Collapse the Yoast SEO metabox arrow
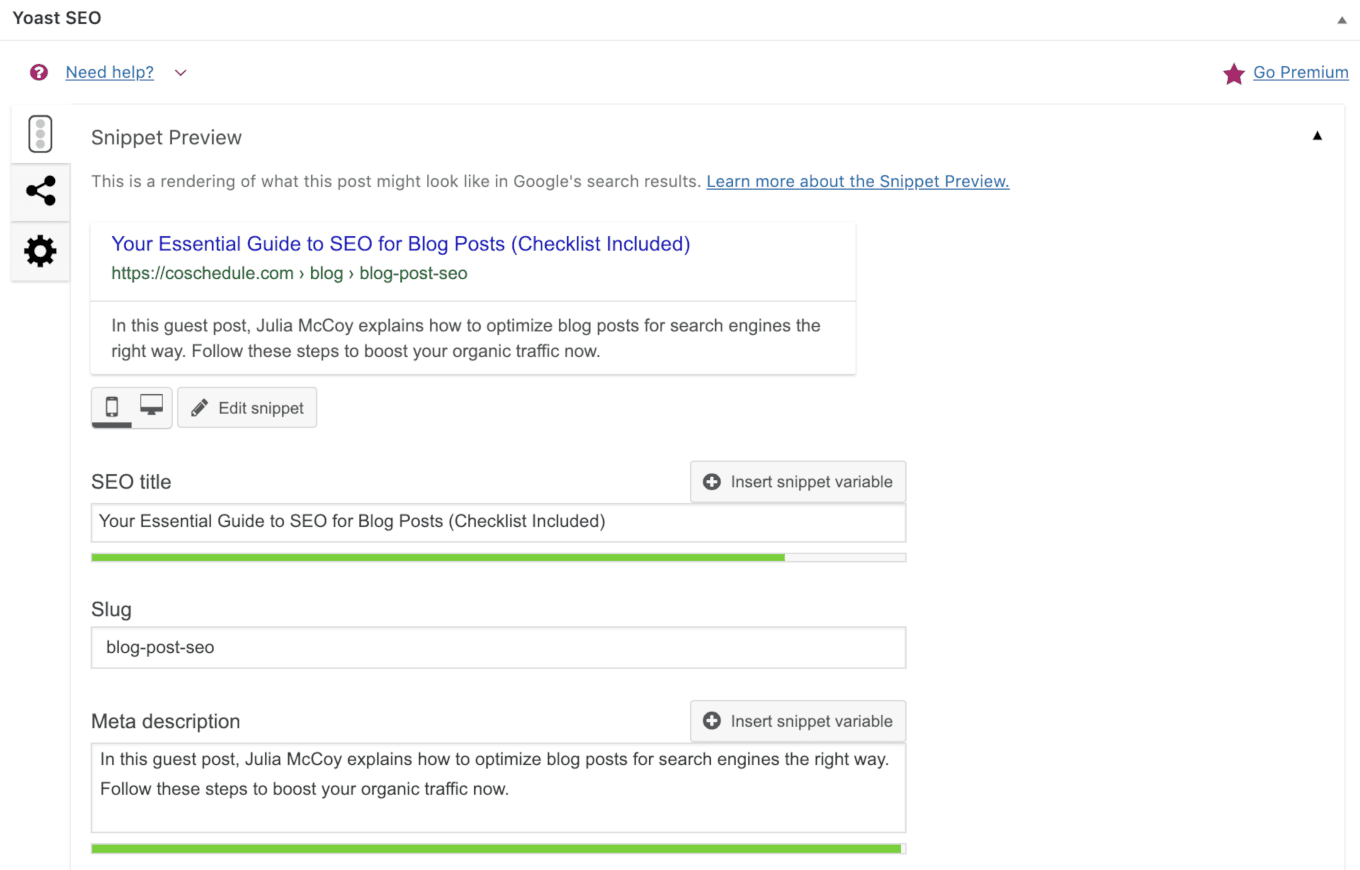1360x870 pixels. 1340,19
